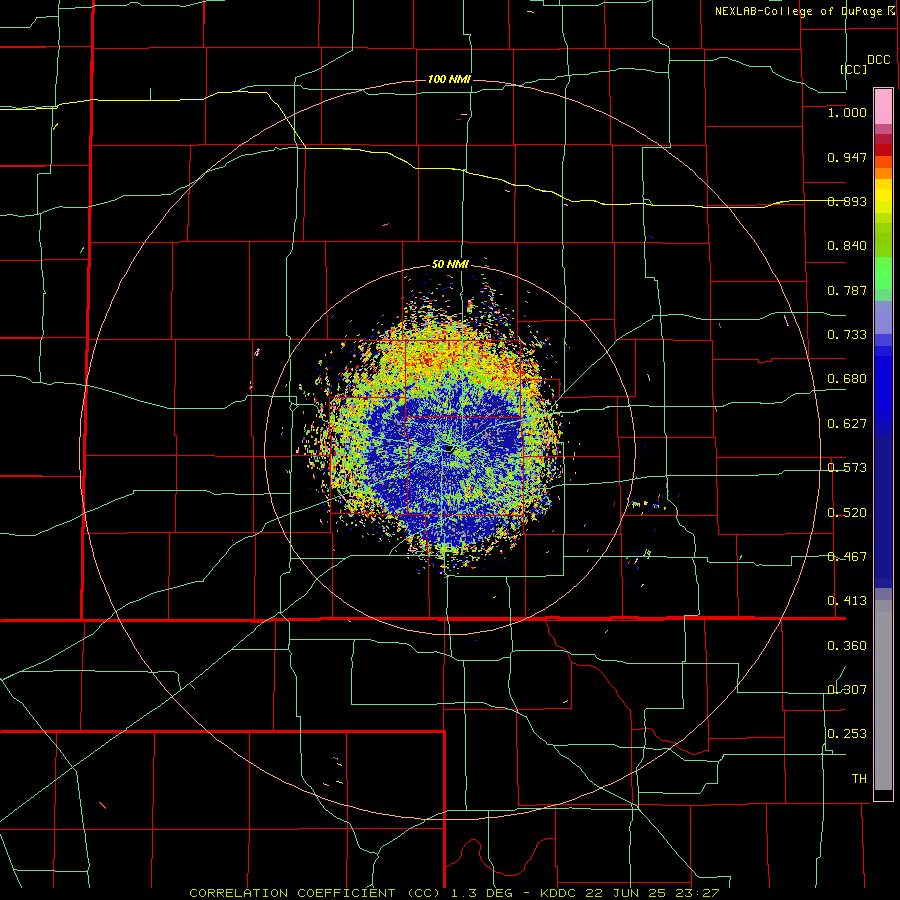Click the 0.787 scale value

click(847, 290)
